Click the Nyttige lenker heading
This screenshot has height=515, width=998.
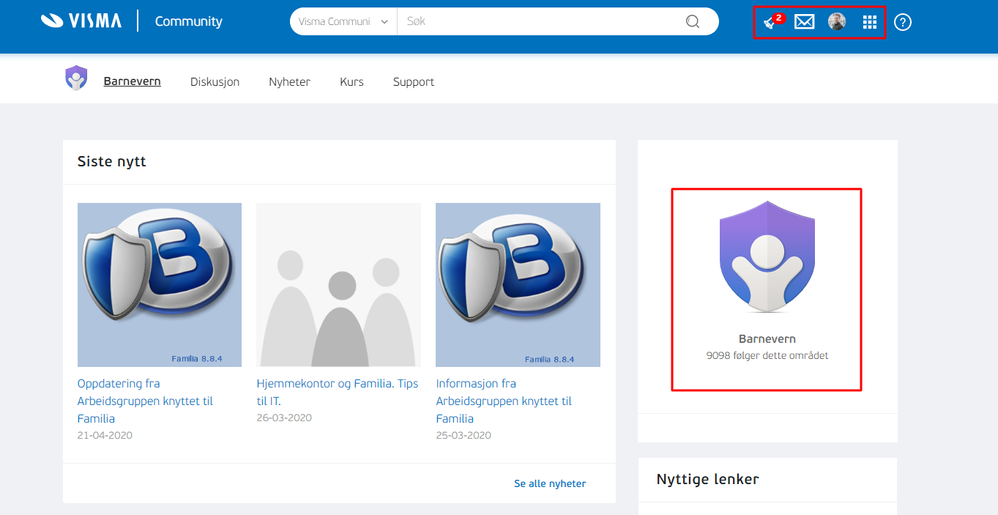707,479
